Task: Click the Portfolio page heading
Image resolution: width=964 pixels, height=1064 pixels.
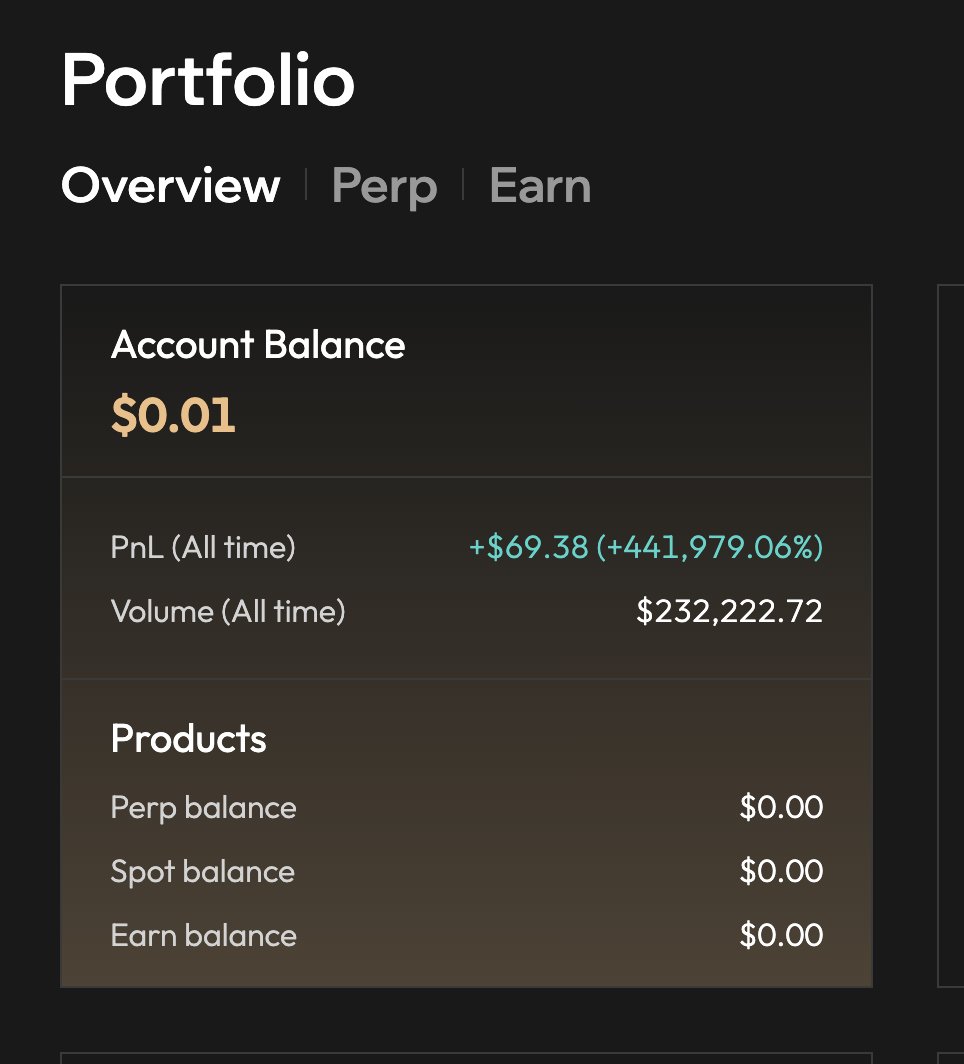Action: pyautogui.click(x=208, y=81)
